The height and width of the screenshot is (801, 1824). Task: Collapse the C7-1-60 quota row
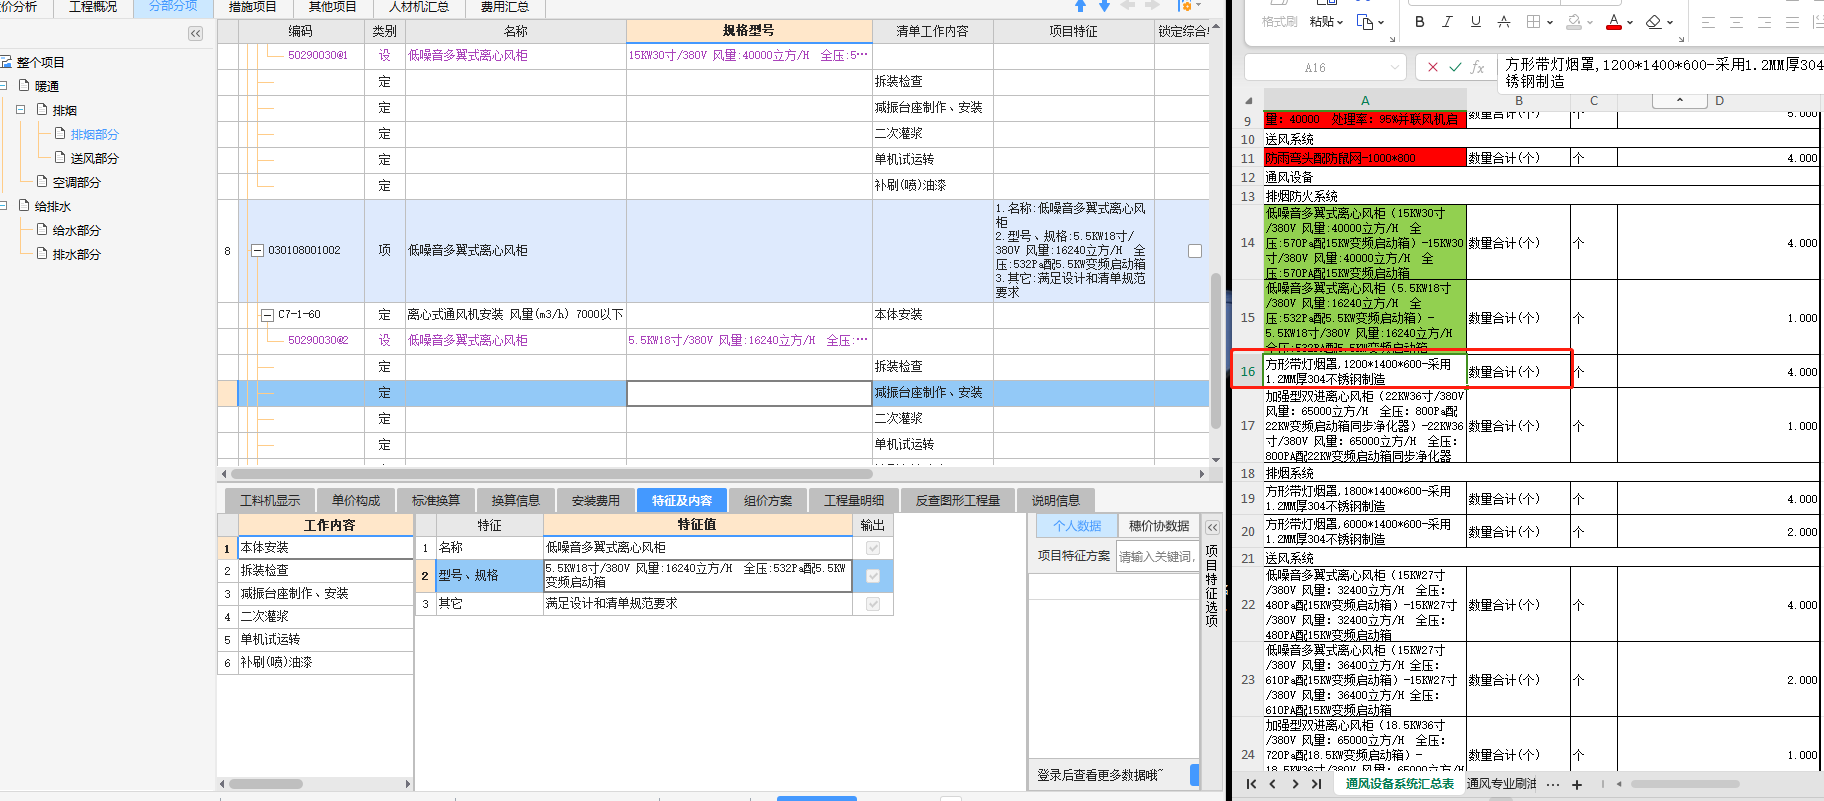267,315
